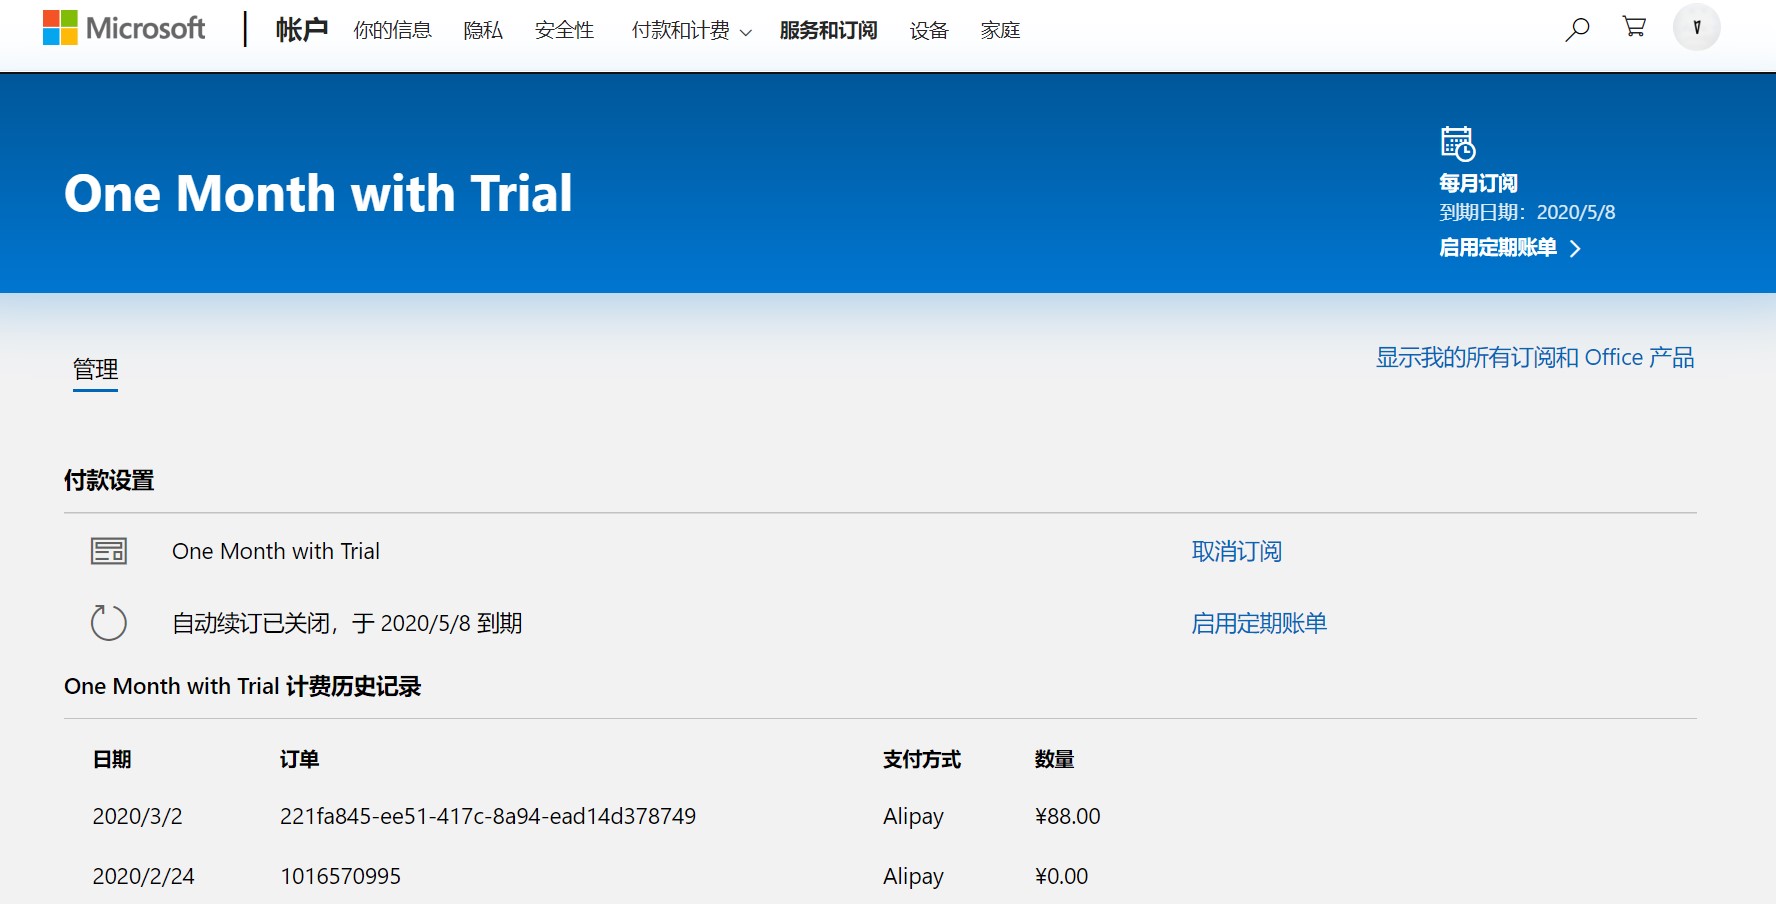The width and height of the screenshot is (1776, 904).
Task: Click the 每月订阅 label
Action: pyautogui.click(x=1478, y=183)
